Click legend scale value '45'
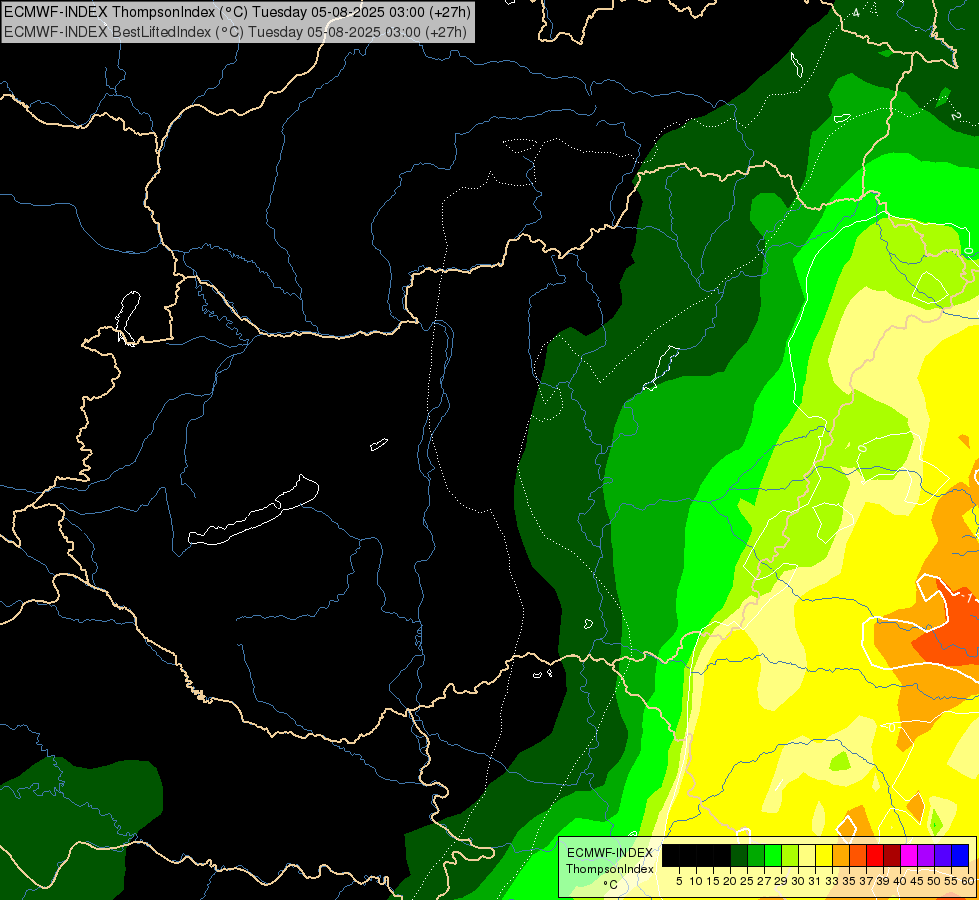Screen dimensions: 979x900 coord(917,881)
